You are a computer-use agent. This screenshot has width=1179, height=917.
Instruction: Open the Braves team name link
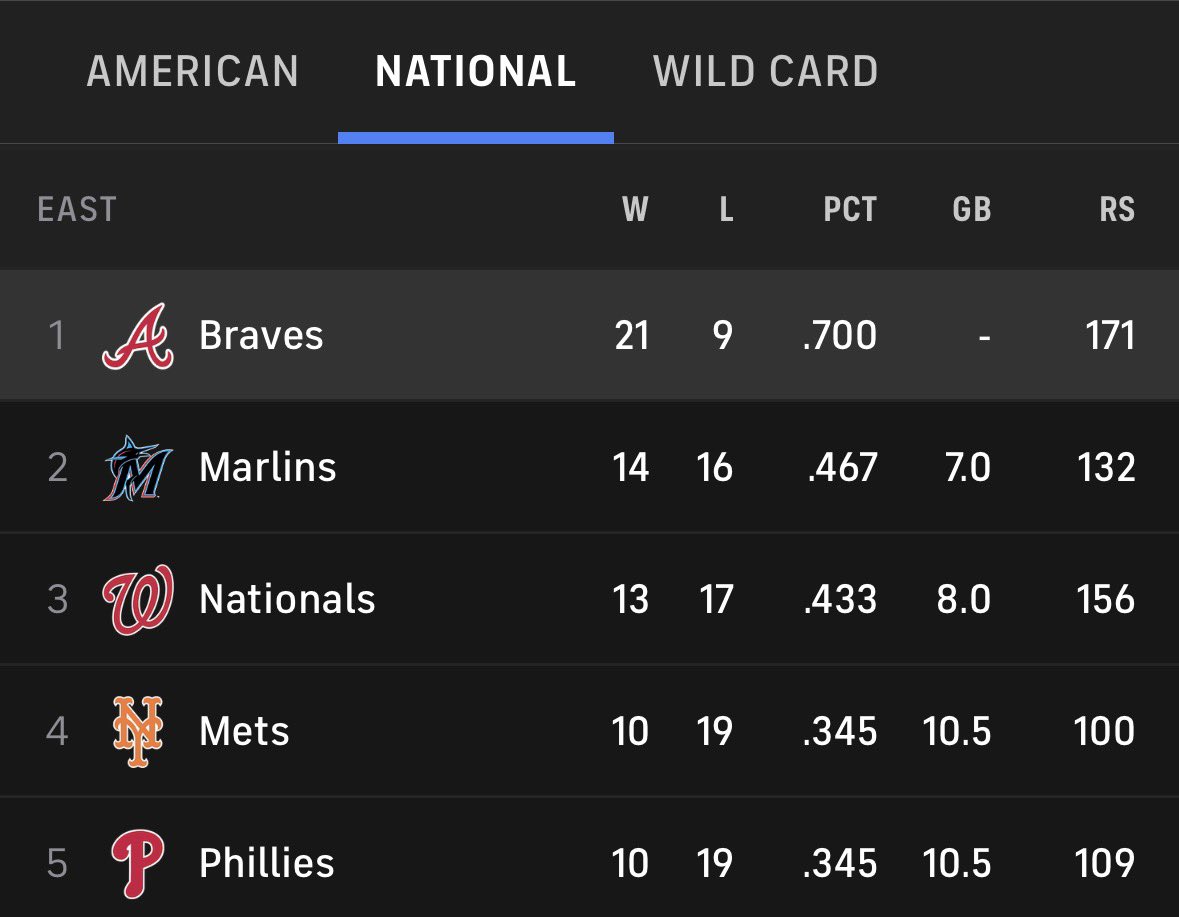261,335
